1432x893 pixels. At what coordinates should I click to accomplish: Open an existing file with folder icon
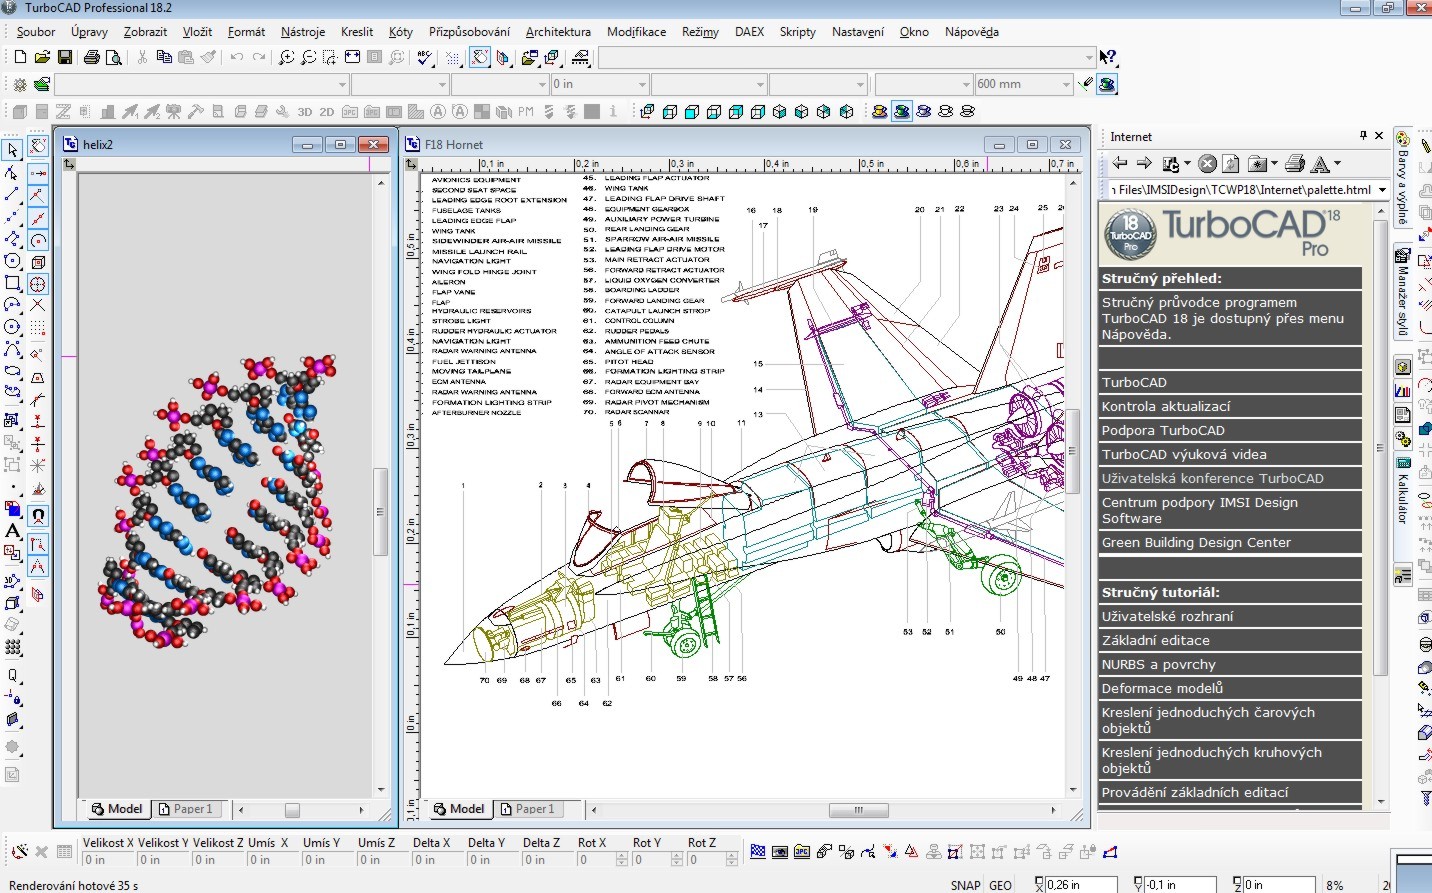coord(42,57)
